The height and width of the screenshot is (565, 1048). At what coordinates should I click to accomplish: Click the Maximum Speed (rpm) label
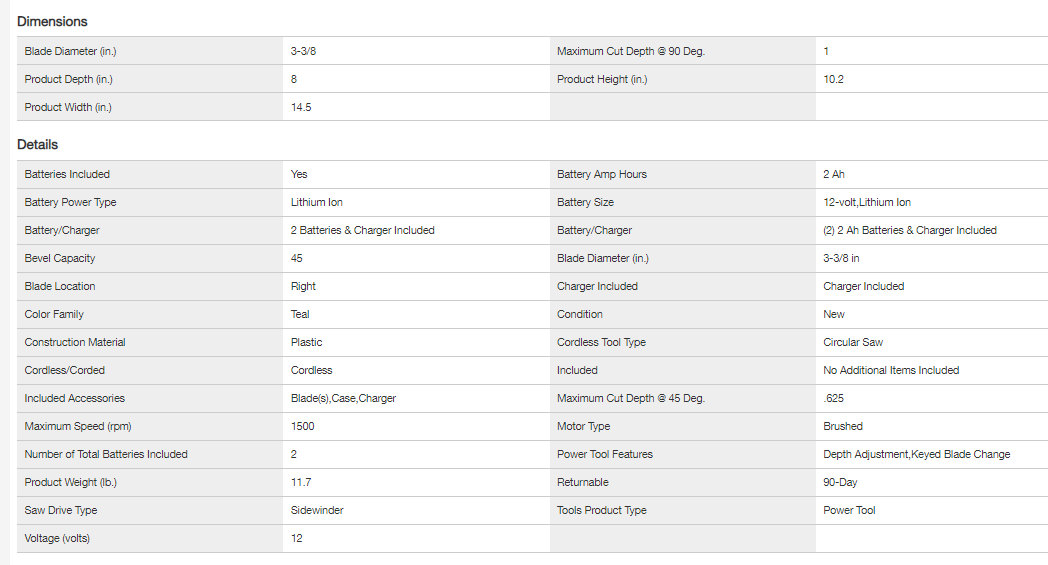coord(73,426)
